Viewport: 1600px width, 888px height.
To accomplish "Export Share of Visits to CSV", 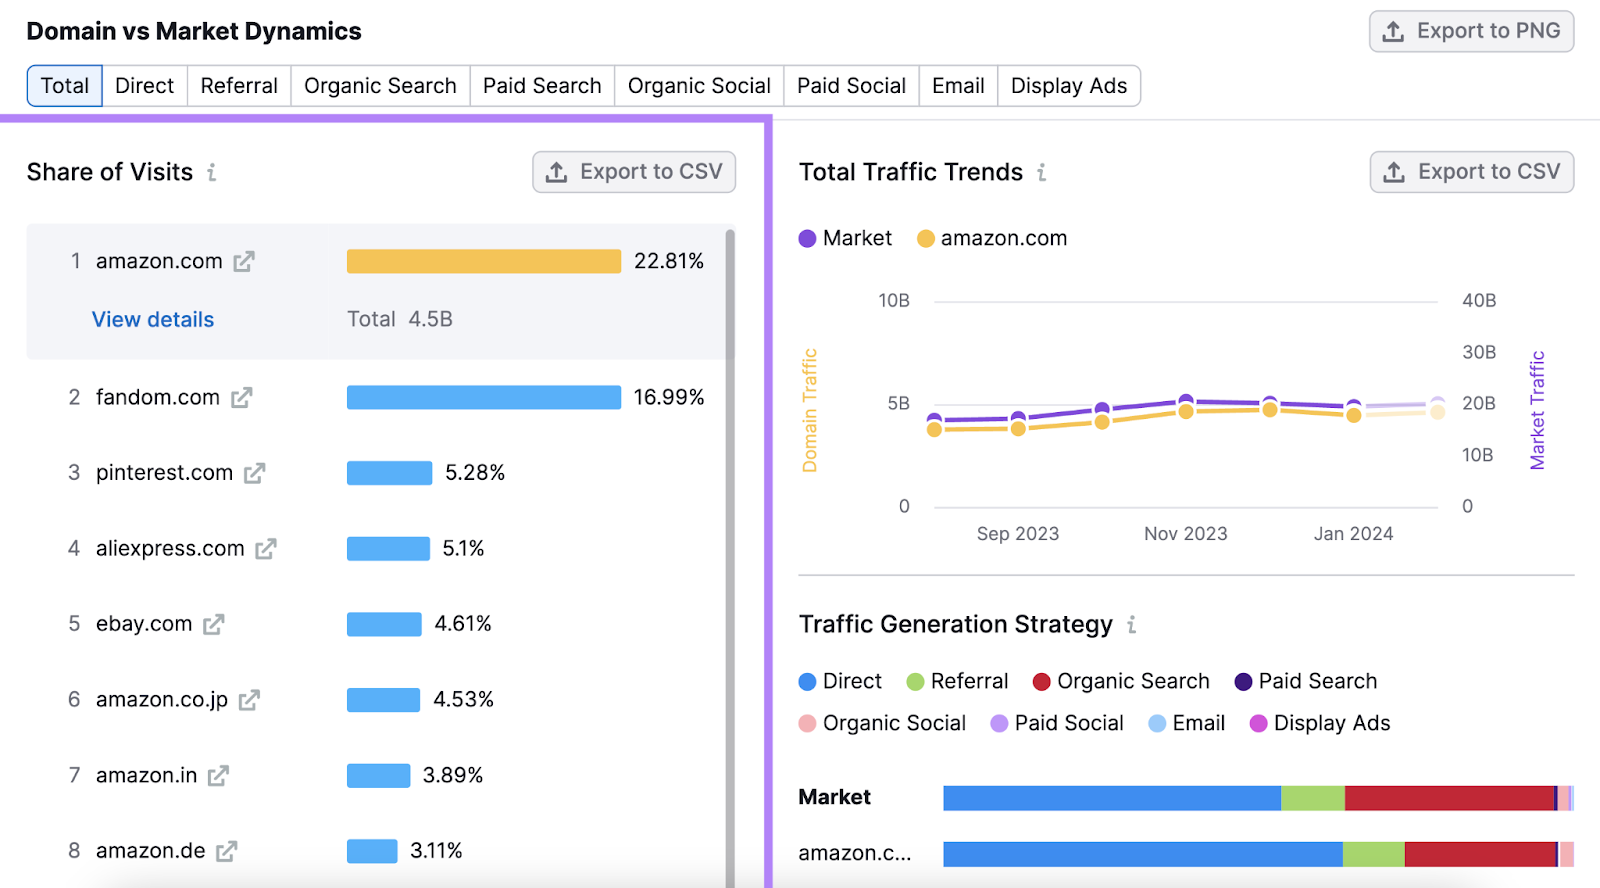I will click(x=634, y=172).
